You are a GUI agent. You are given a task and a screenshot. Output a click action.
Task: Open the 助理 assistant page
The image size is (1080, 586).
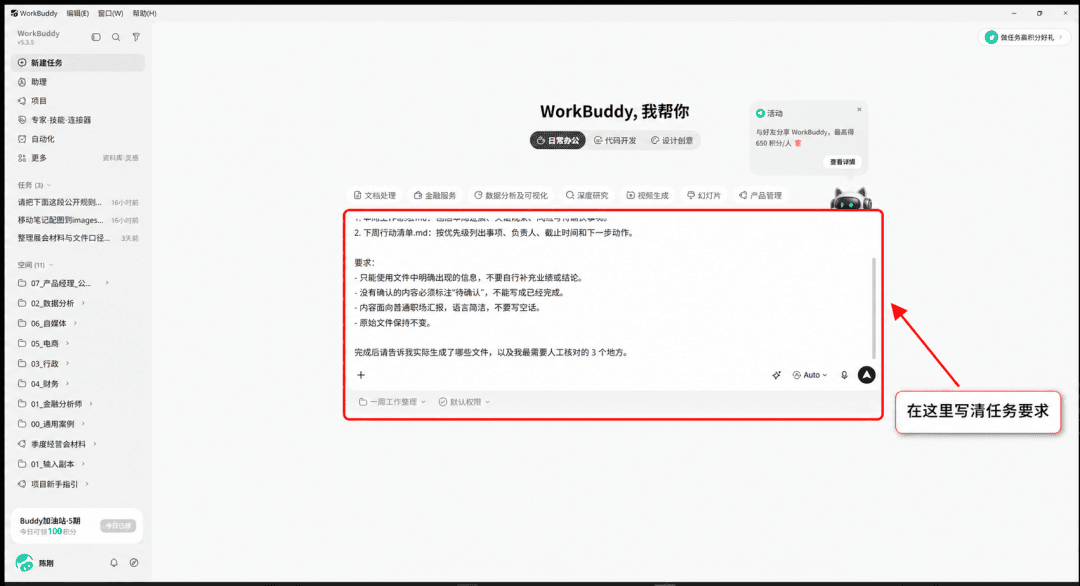pyautogui.click(x=78, y=82)
